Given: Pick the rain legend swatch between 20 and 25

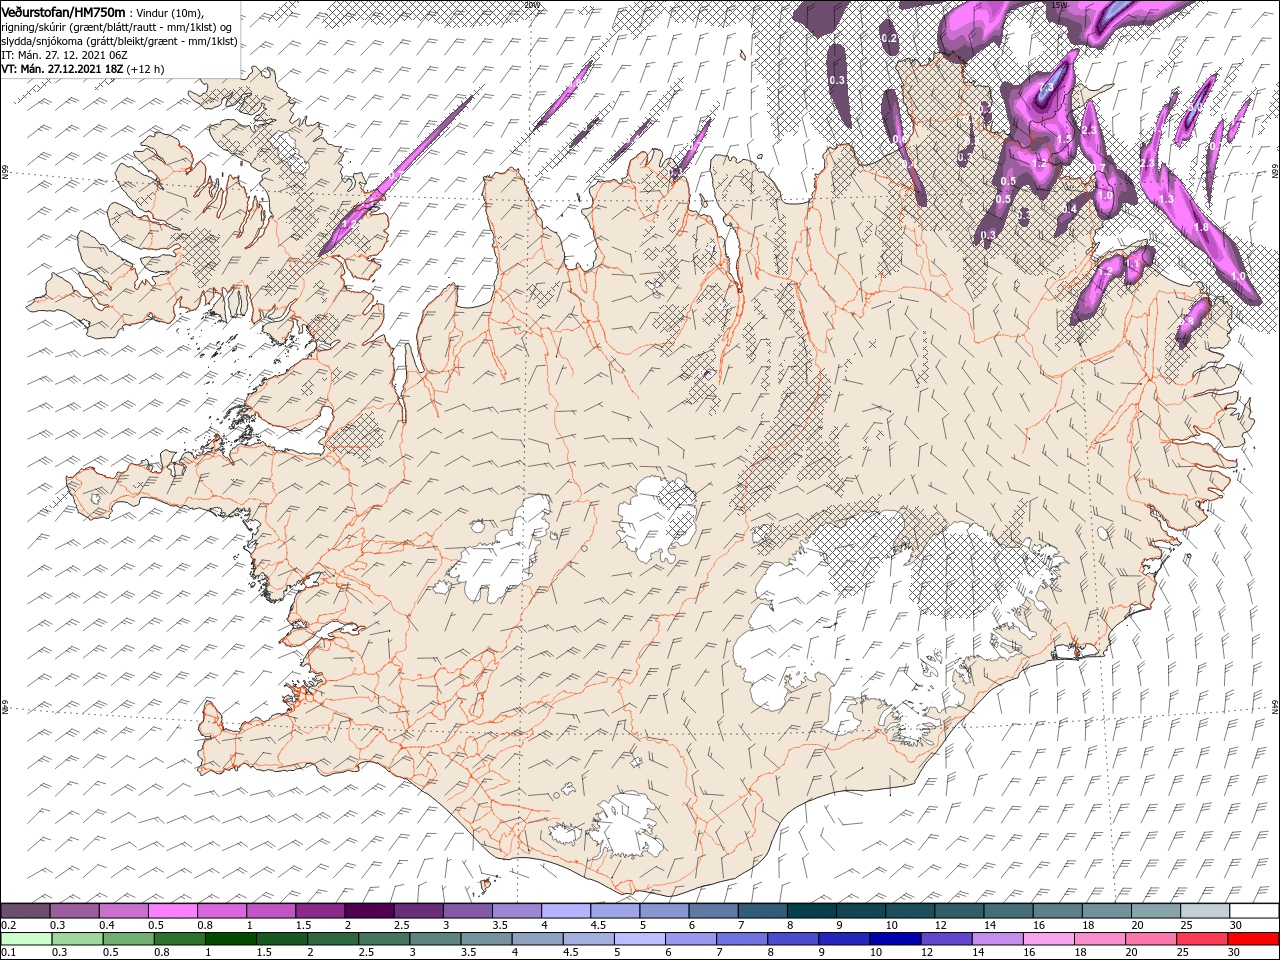Looking at the screenshot, I should (1151, 939).
